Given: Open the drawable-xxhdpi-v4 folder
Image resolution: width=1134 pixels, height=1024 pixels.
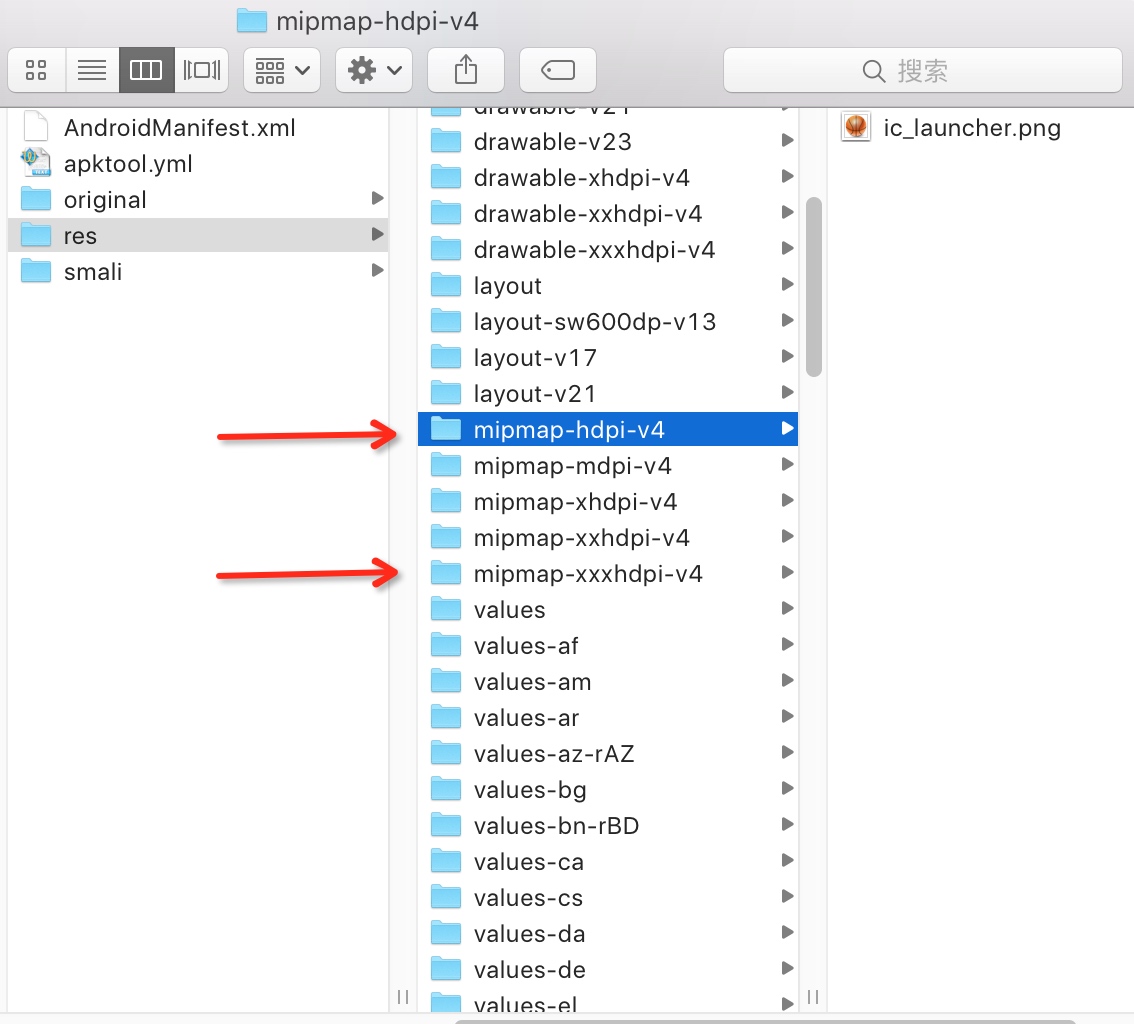Looking at the screenshot, I should click(x=608, y=213).
